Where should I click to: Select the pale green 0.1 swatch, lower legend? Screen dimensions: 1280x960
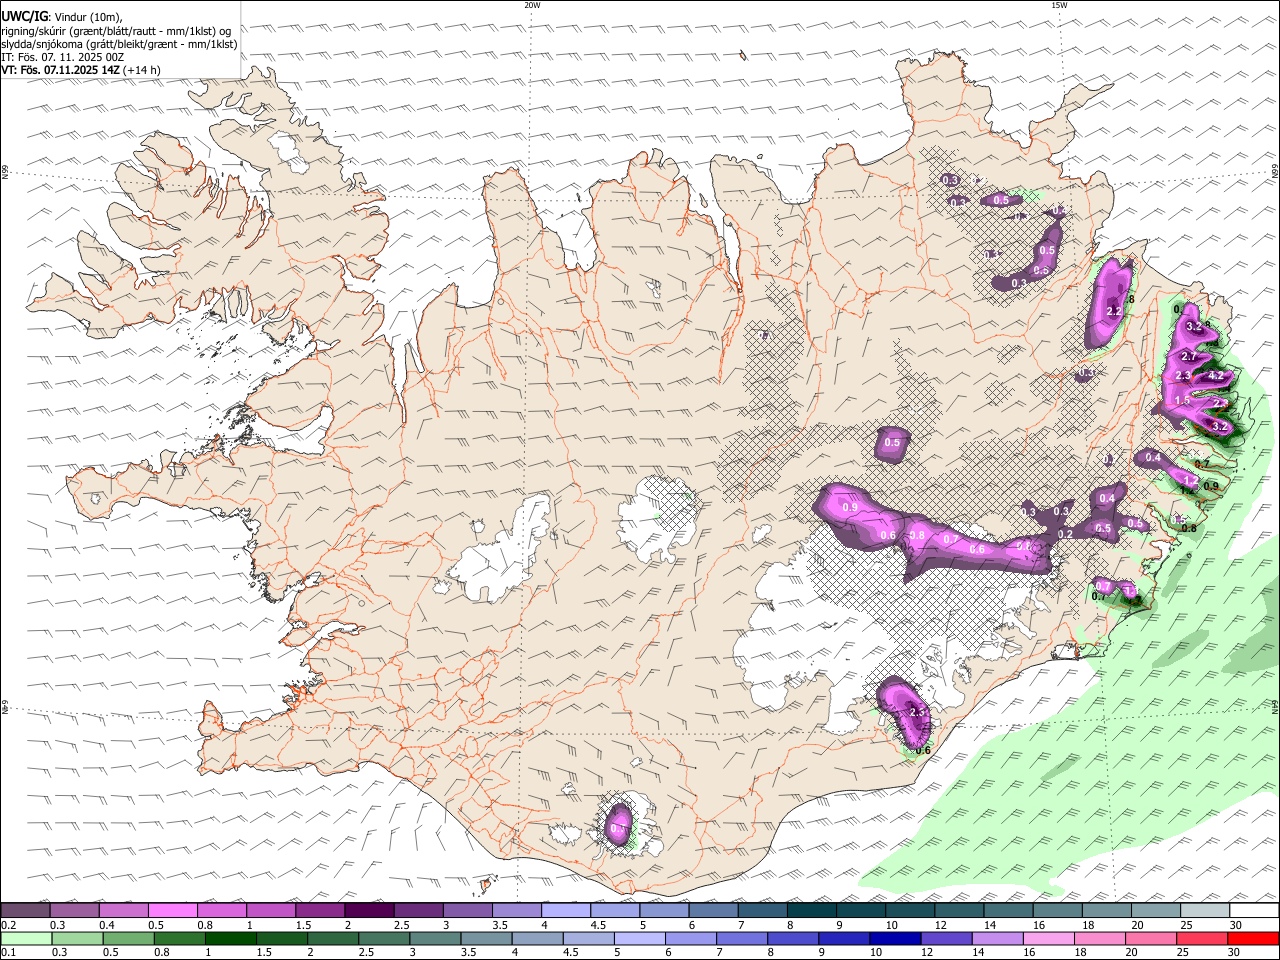tap(26, 938)
